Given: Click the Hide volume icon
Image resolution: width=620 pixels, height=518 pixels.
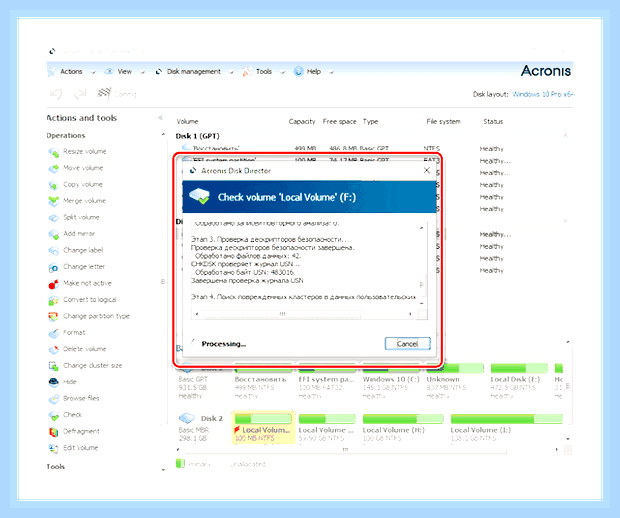Looking at the screenshot, I should 54,382.
